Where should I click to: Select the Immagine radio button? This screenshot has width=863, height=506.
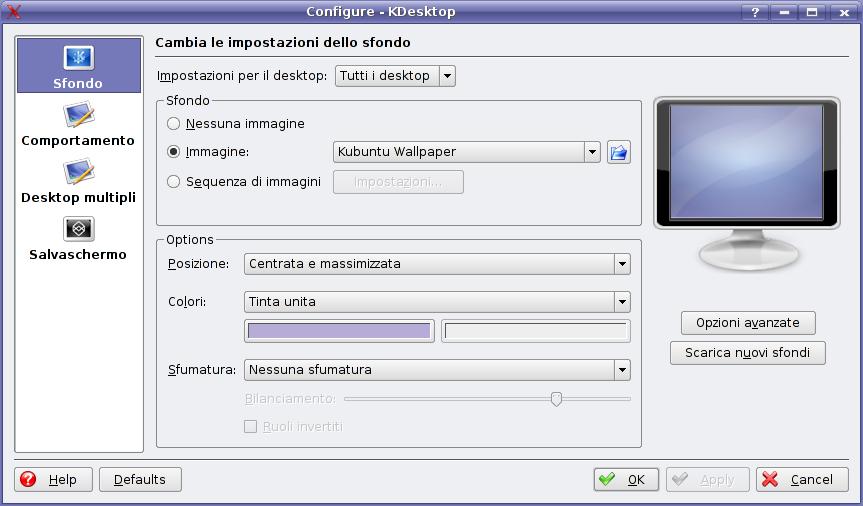[x=174, y=152]
